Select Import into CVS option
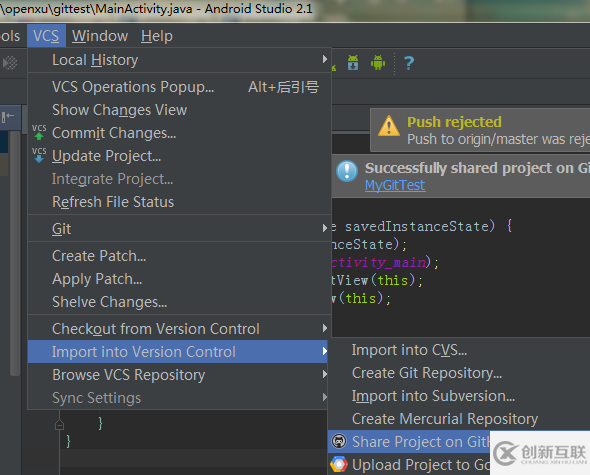The height and width of the screenshot is (475, 590). (459, 350)
